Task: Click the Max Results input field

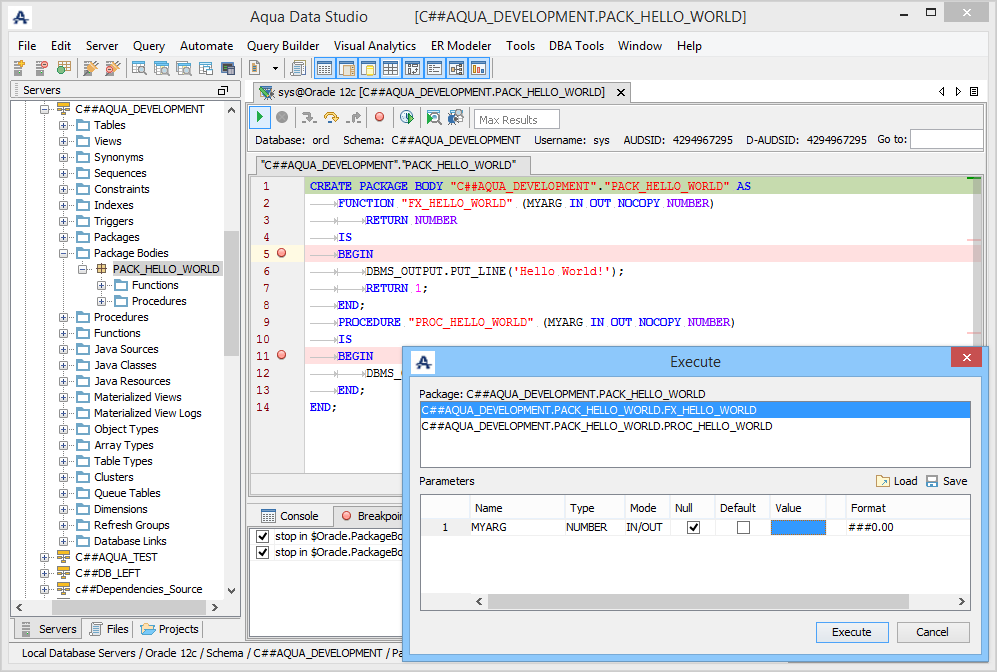Action: 516,120
